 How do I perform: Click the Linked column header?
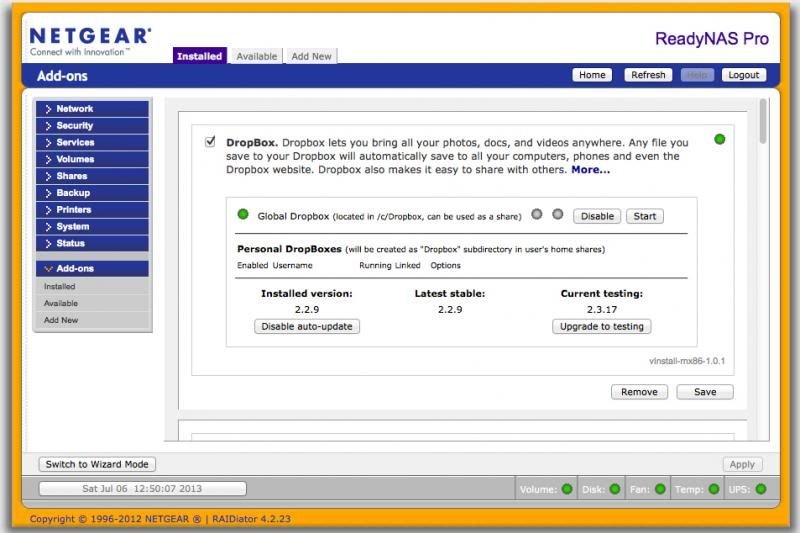point(407,265)
